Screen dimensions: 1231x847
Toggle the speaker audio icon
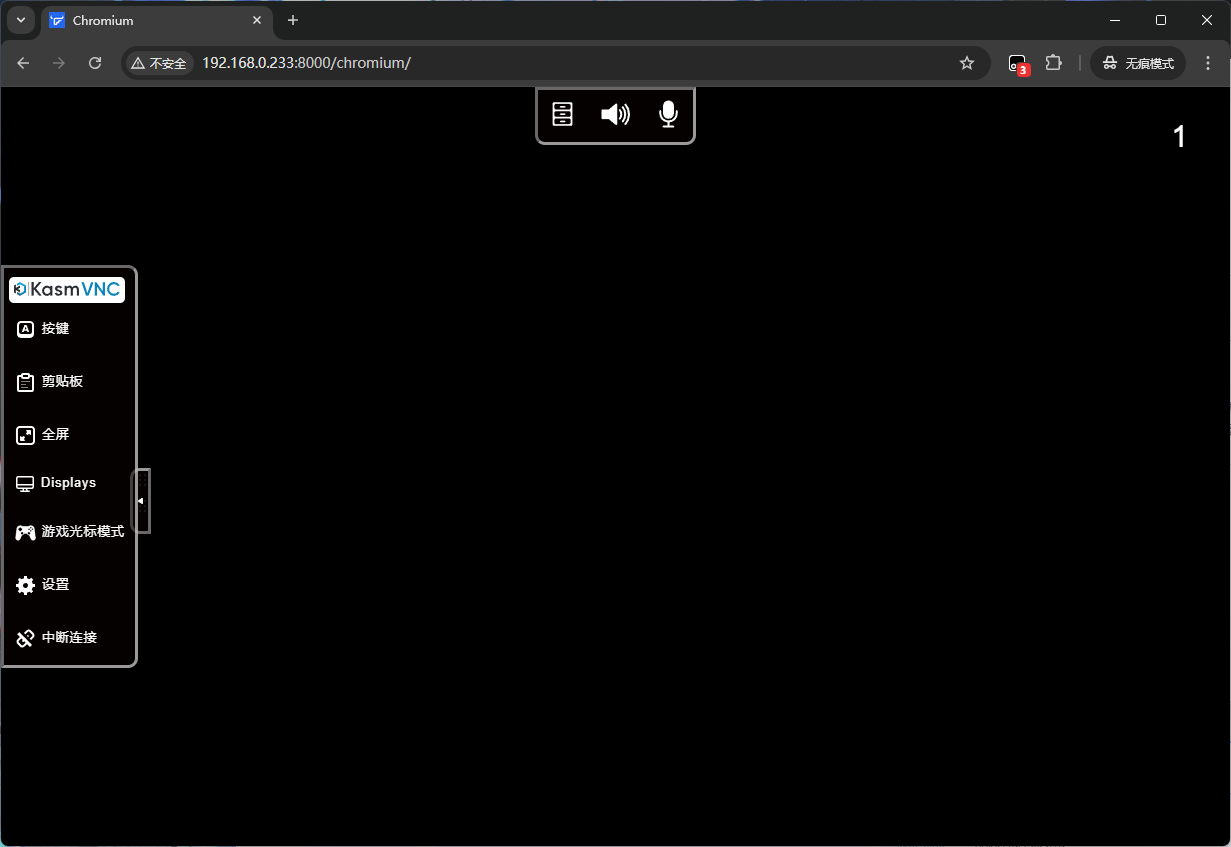(x=615, y=114)
